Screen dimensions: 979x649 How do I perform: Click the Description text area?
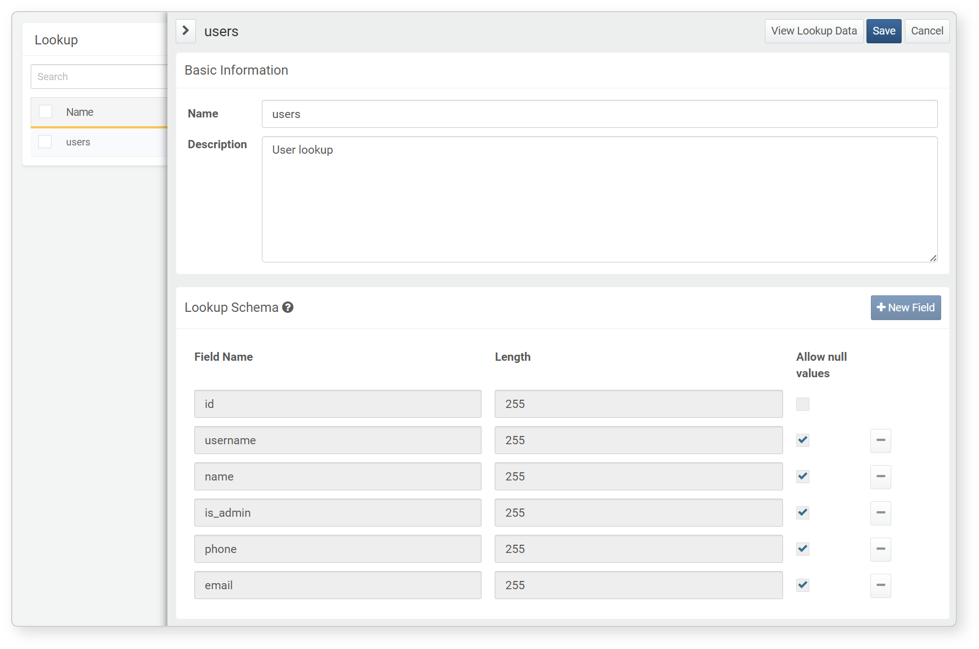point(599,199)
